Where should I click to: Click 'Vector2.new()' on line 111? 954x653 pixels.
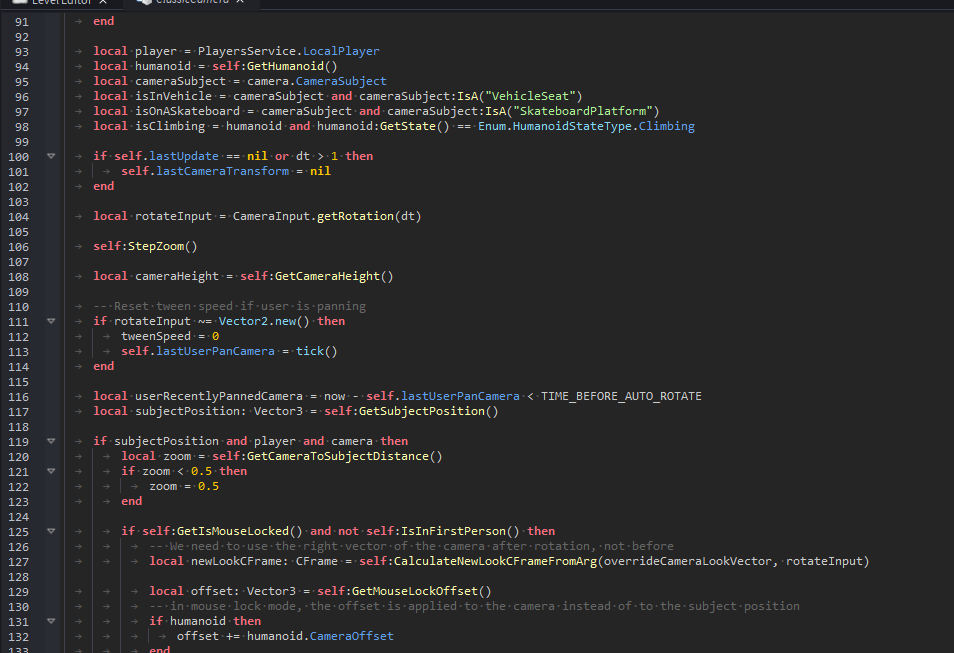pyautogui.click(x=264, y=321)
